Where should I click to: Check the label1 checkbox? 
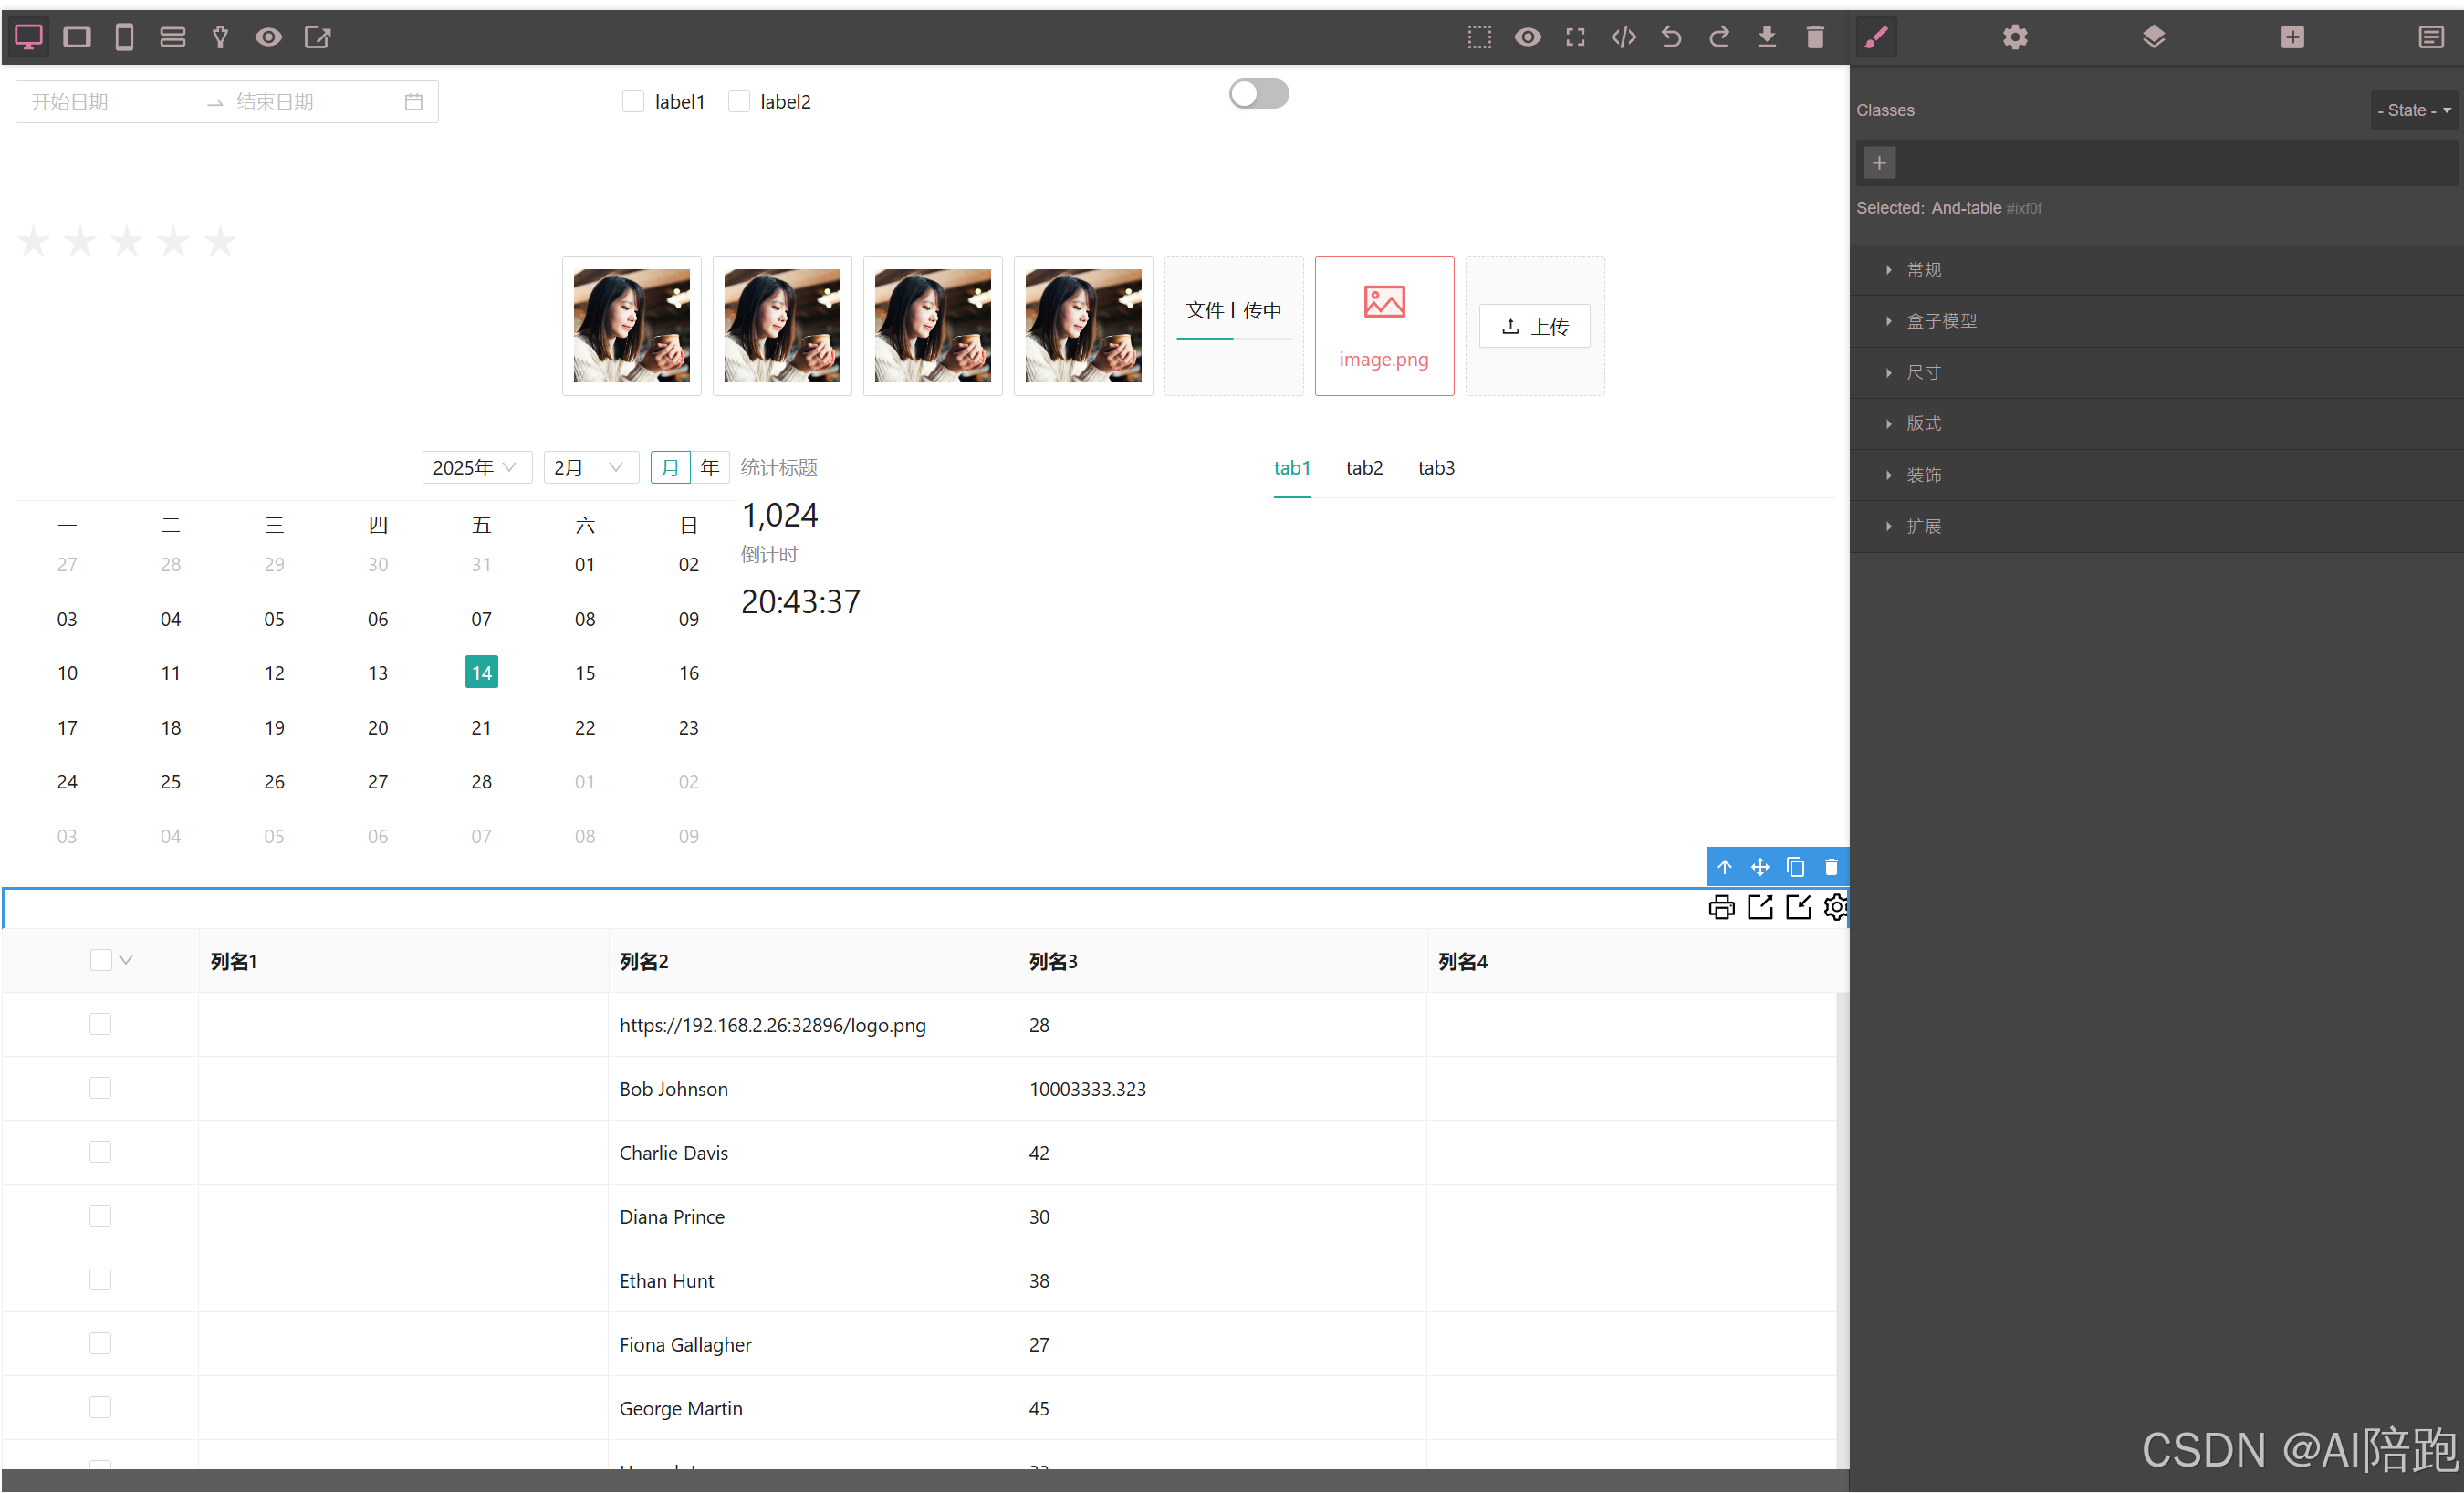[633, 101]
